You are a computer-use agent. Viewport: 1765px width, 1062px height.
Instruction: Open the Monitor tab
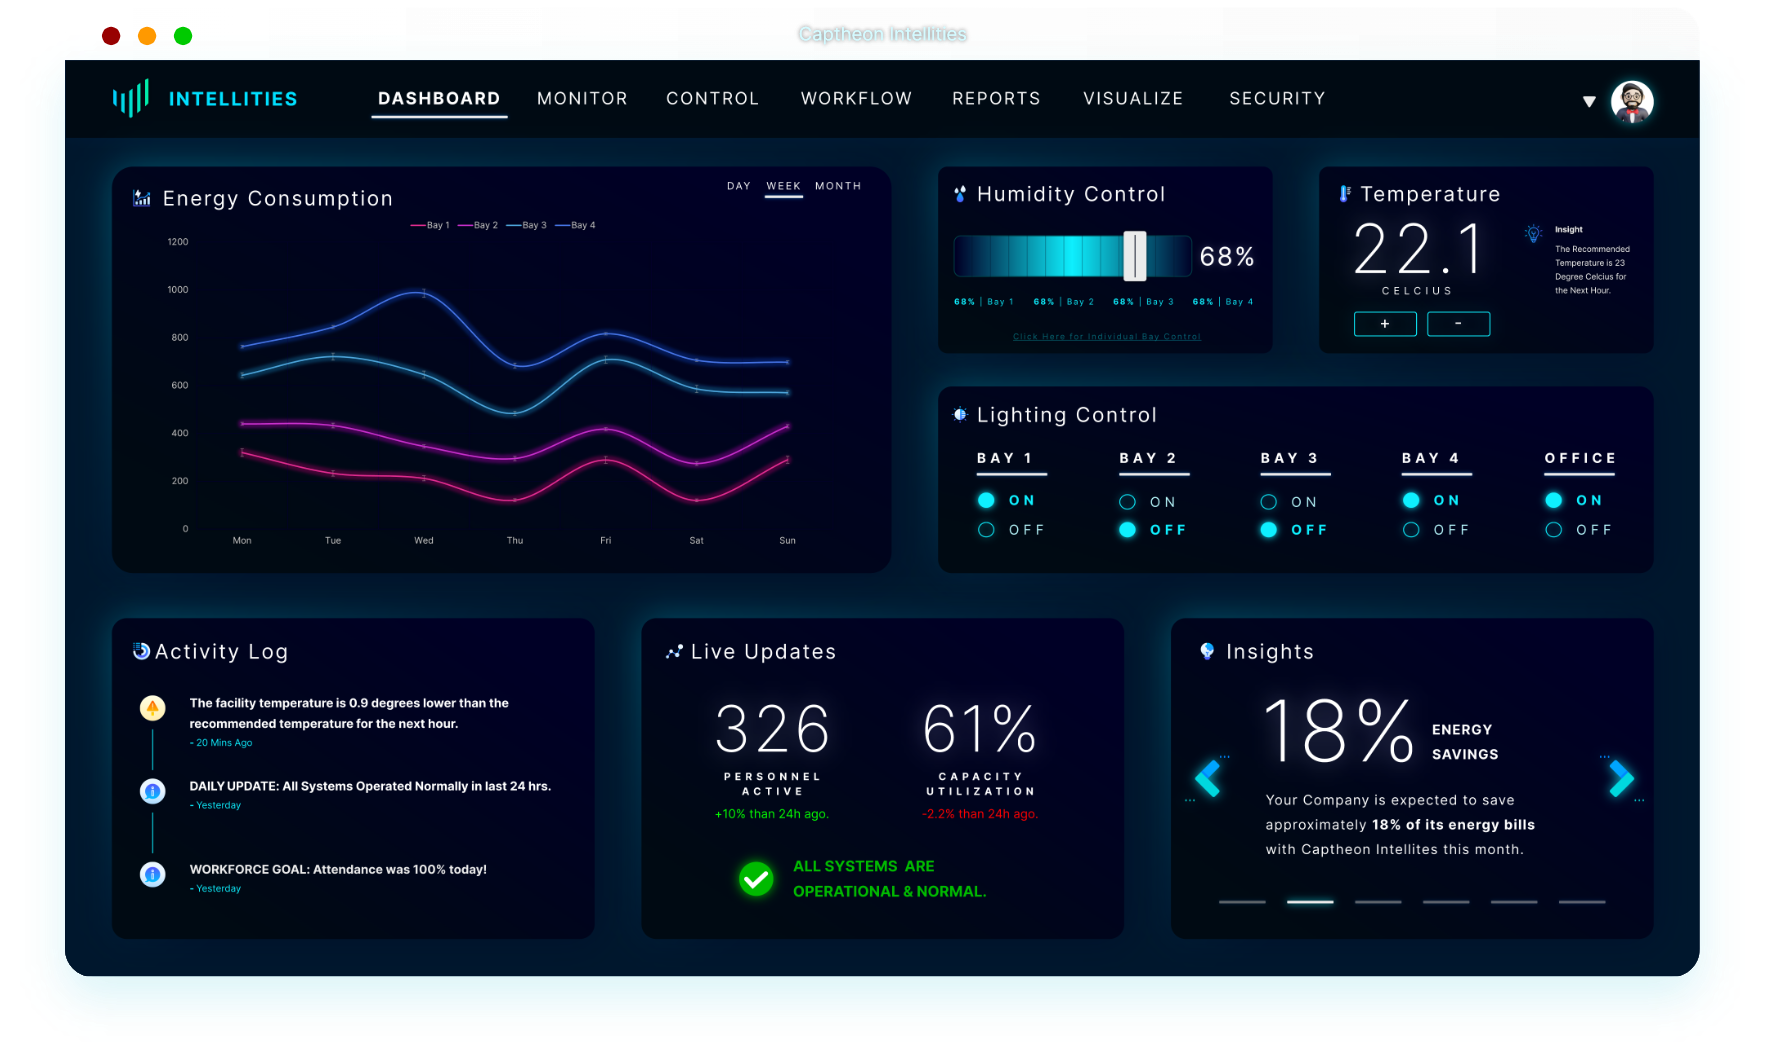pyautogui.click(x=582, y=99)
